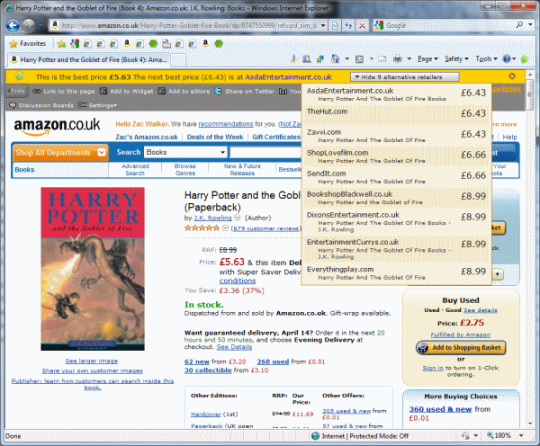Click the search magnifier in the Google box
This screenshot has height=446, width=540.
tap(519, 25)
